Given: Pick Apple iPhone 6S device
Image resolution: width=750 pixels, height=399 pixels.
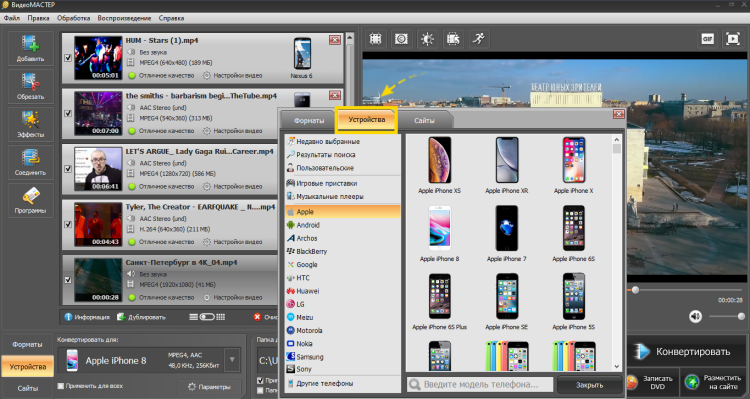Looking at the screenshot, I should pyautogui.click(x=574, y=233).
